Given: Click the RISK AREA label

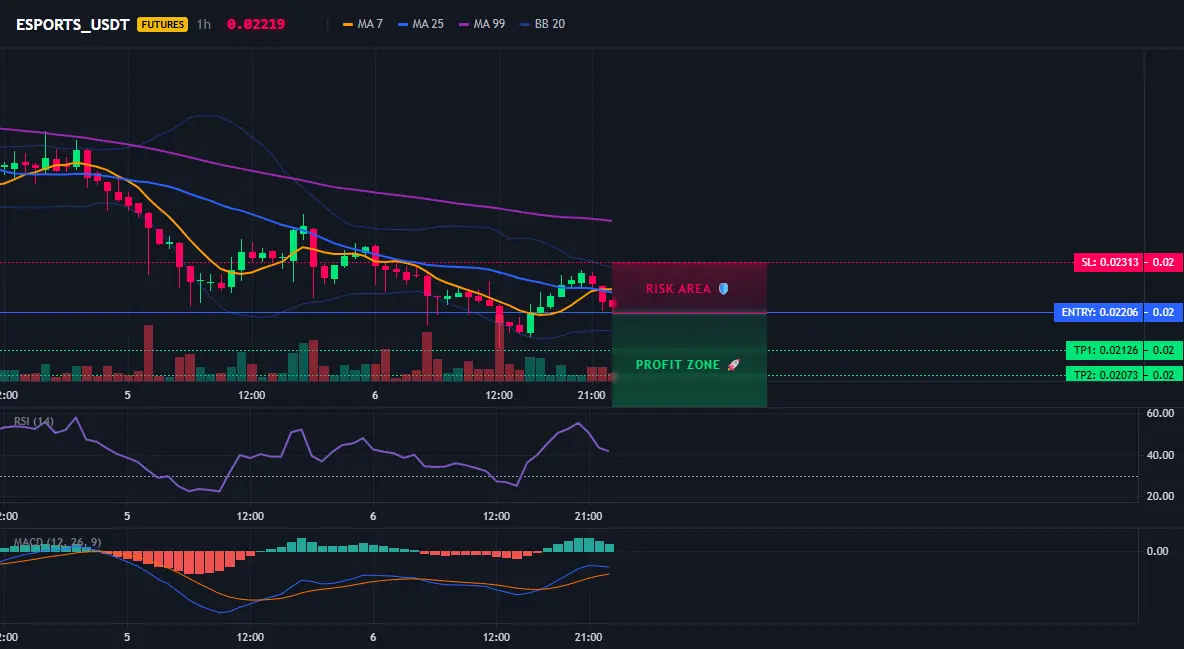Looking at the screenshot, I should (x=678, y=289).
